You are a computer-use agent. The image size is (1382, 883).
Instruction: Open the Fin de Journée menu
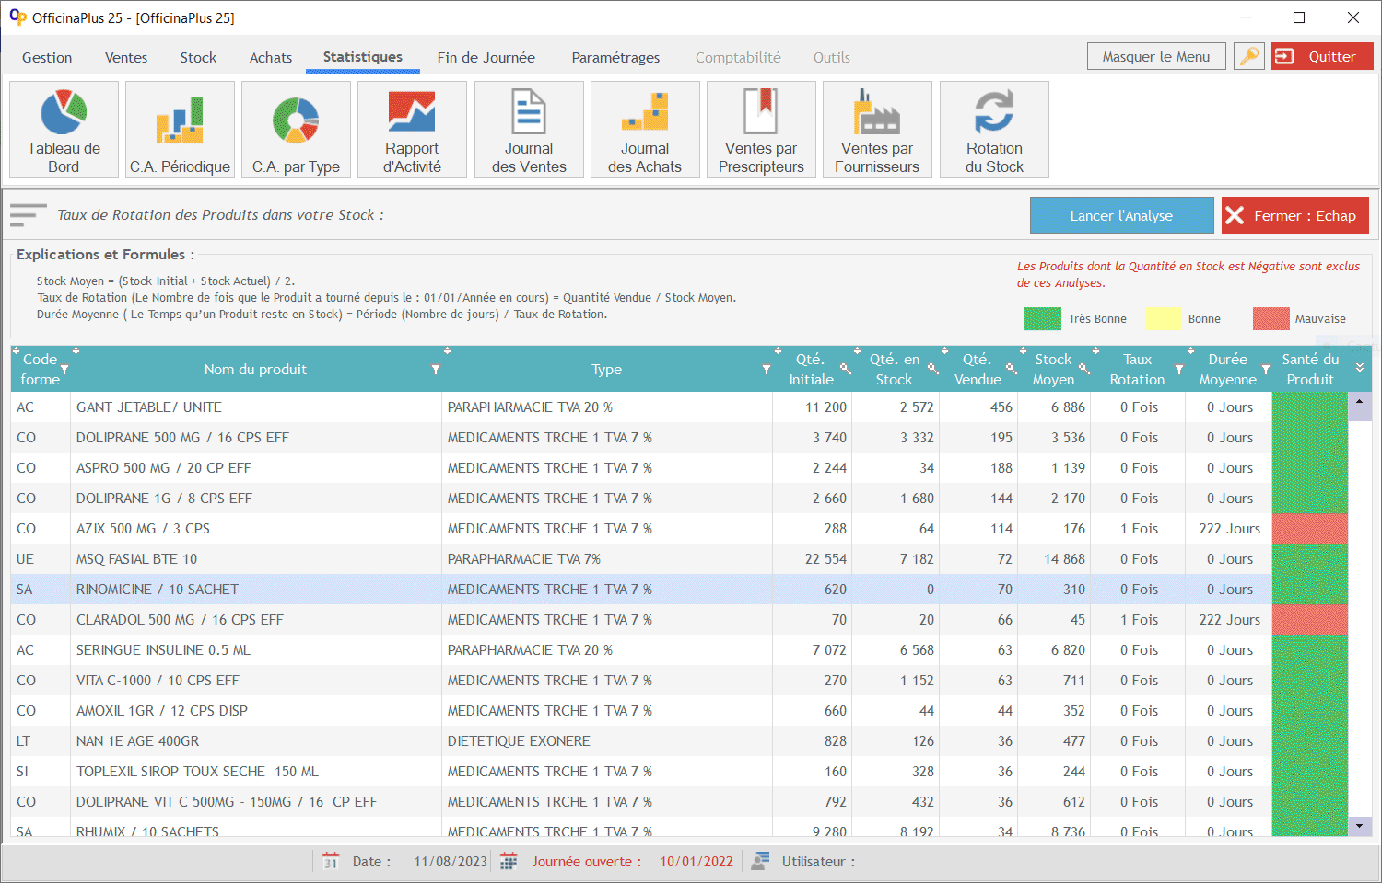[x=486, y=58]
